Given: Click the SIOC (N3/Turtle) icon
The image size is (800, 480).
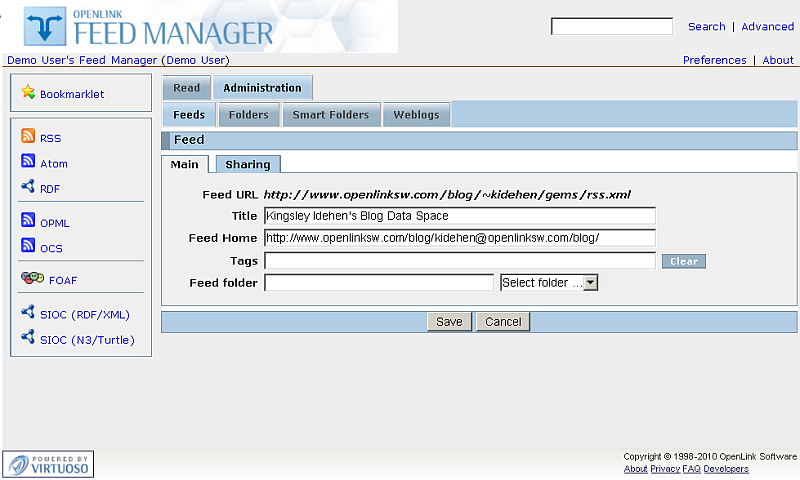Looking at the screenshot, I should coord(28,338).
